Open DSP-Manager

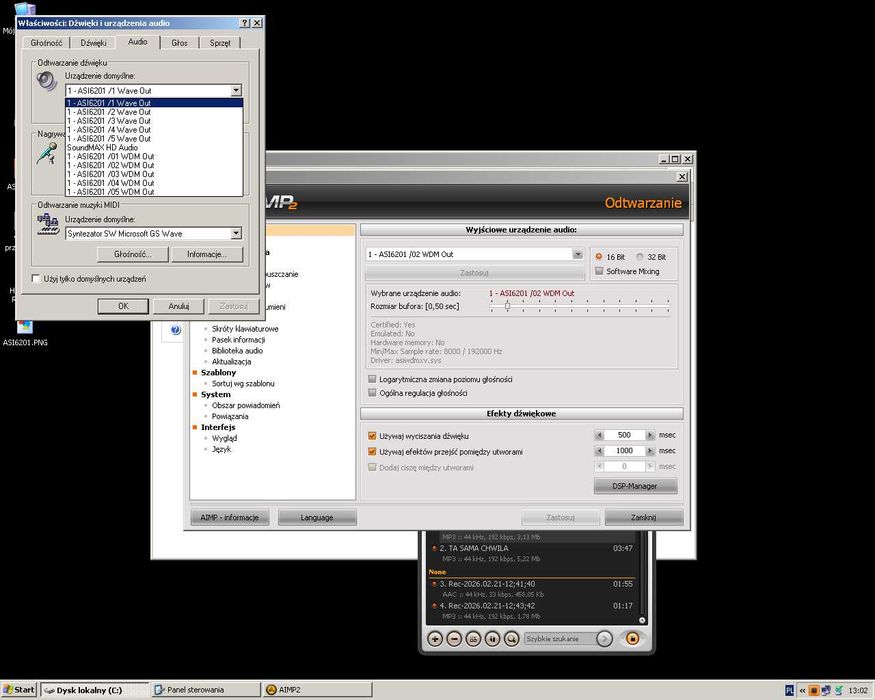[636, 486]
